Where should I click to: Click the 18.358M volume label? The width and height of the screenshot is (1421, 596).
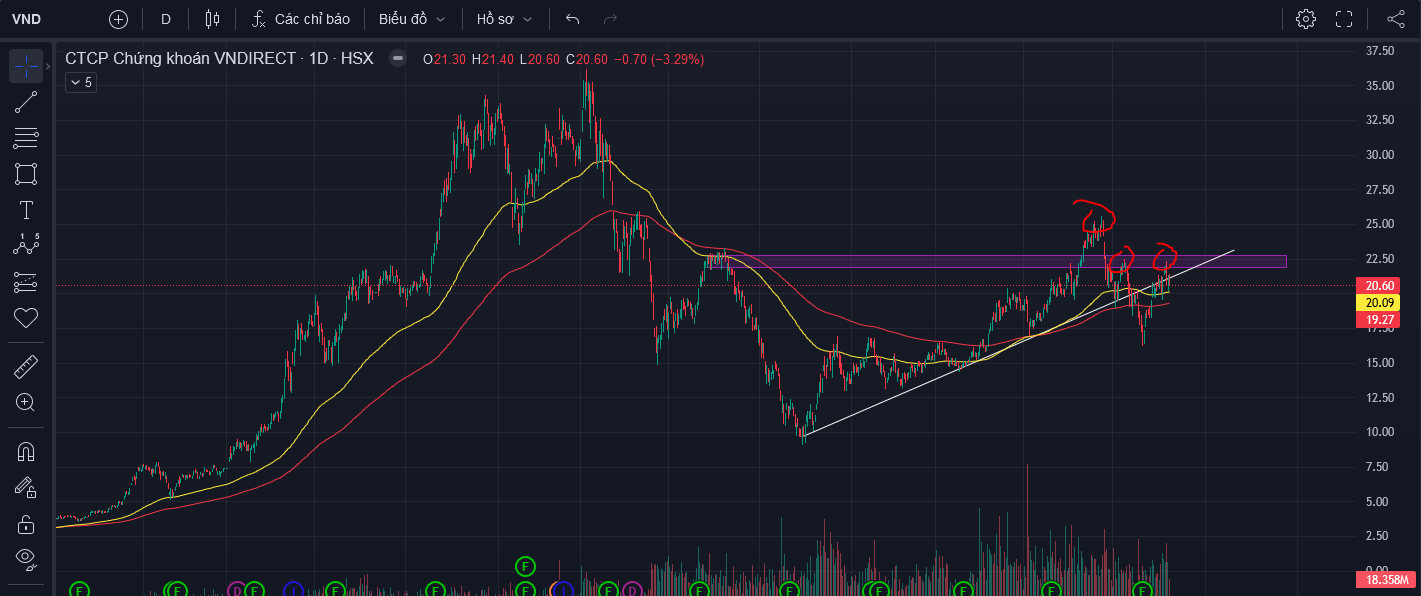[1384, 580]
